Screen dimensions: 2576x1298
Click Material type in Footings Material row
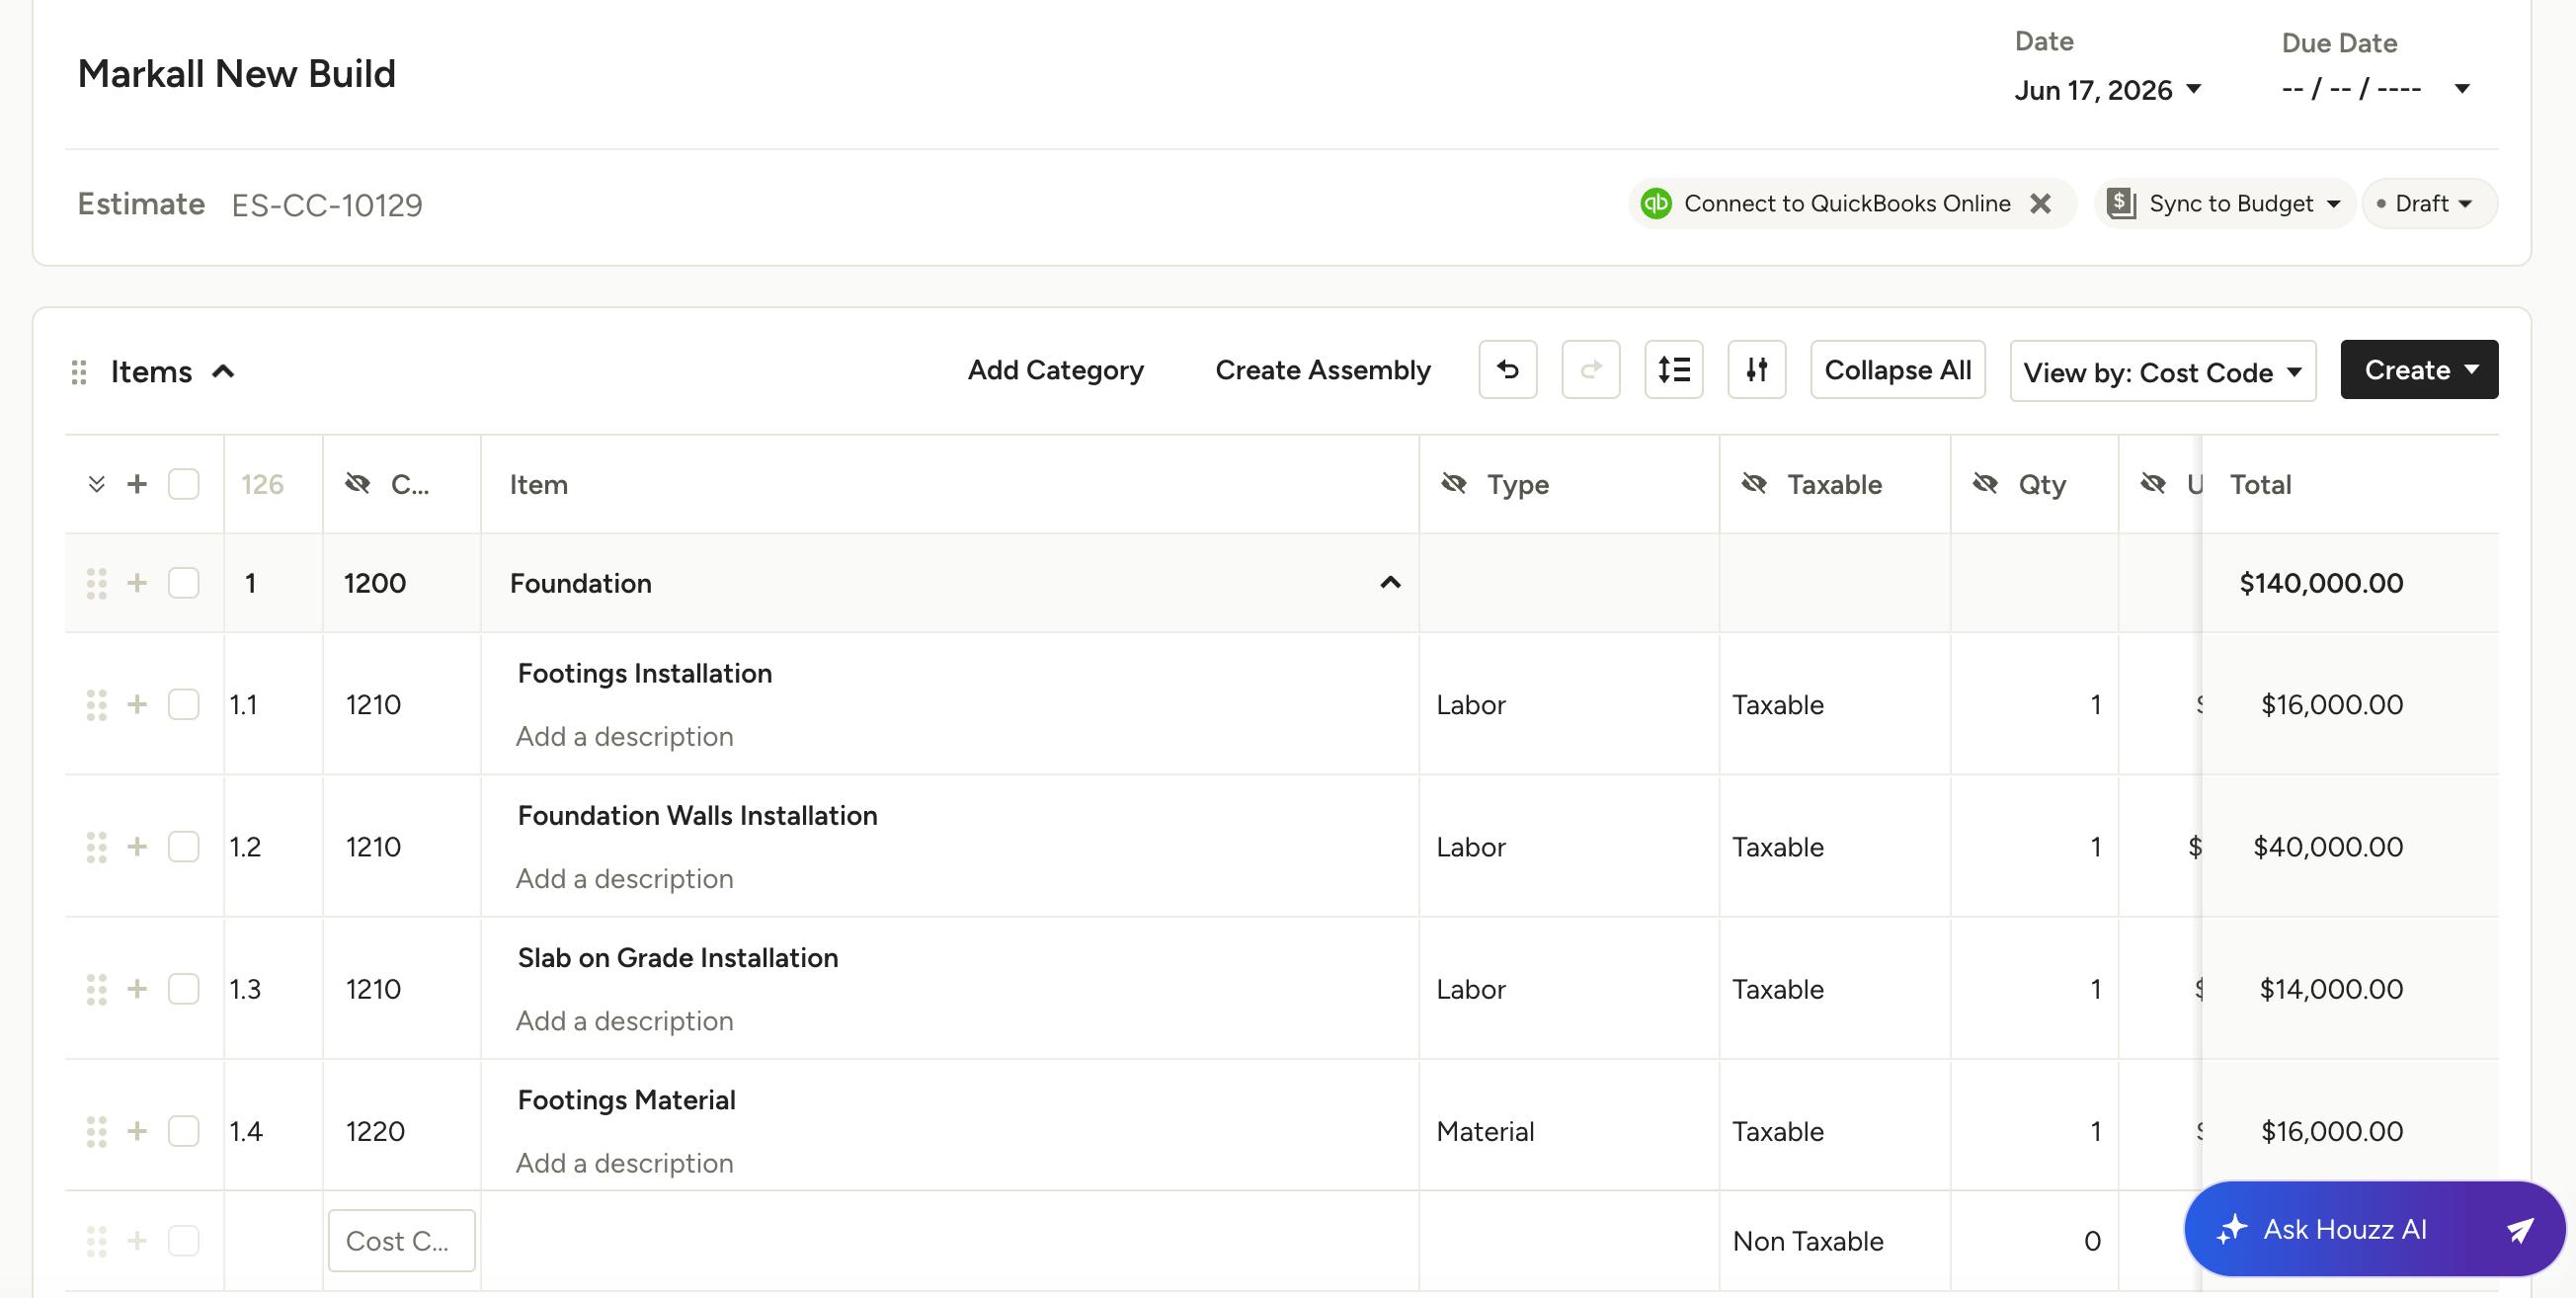coord(1485,1131)
